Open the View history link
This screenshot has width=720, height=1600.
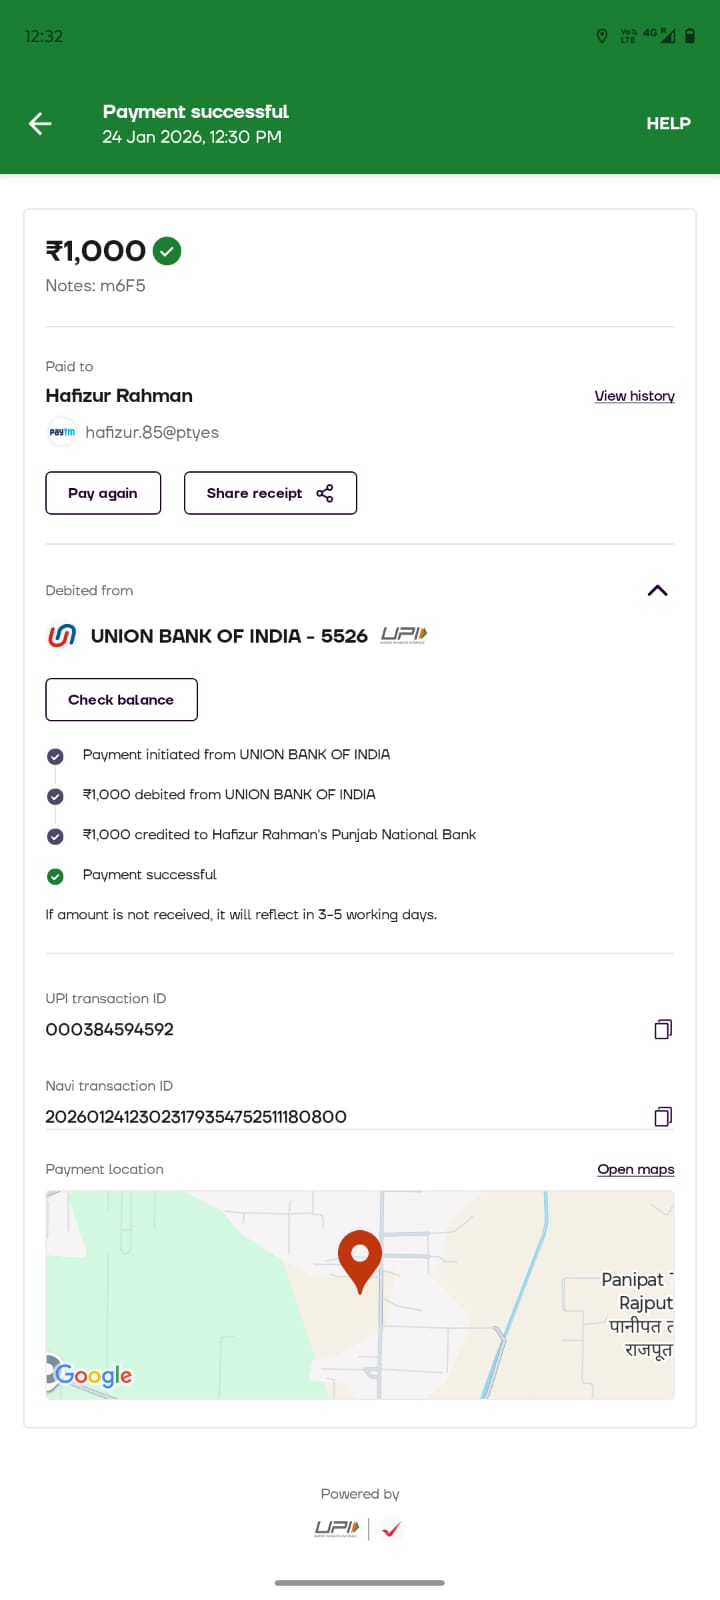click(634, 396)
